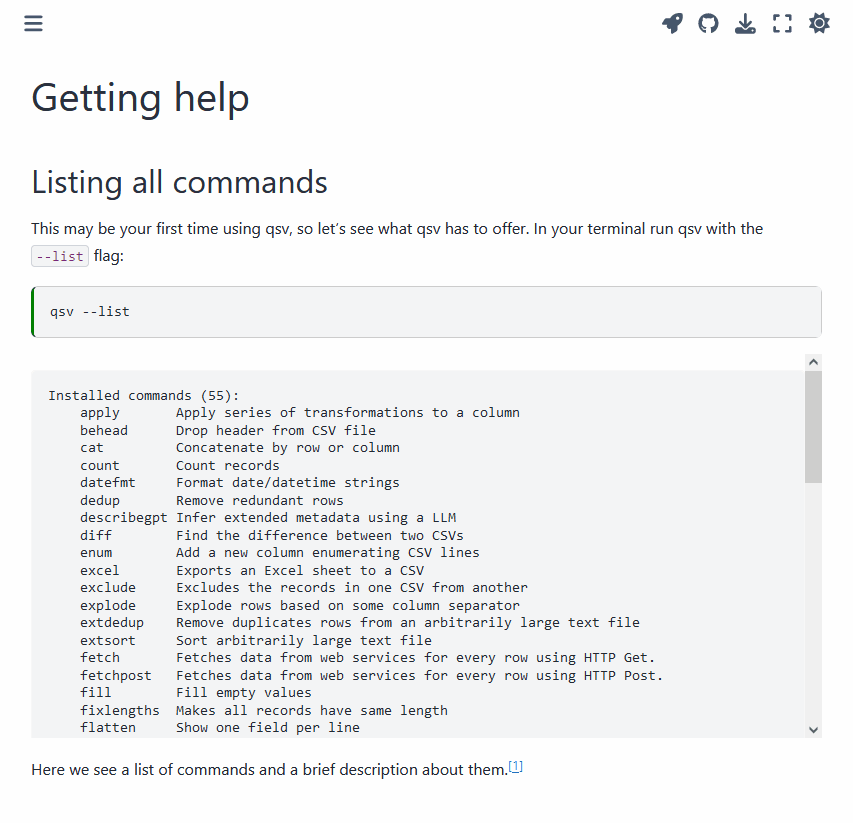Screen dimensions: 853x823
Task: Click the output scrollbar up arrow
Action: [x=813, y=362]
